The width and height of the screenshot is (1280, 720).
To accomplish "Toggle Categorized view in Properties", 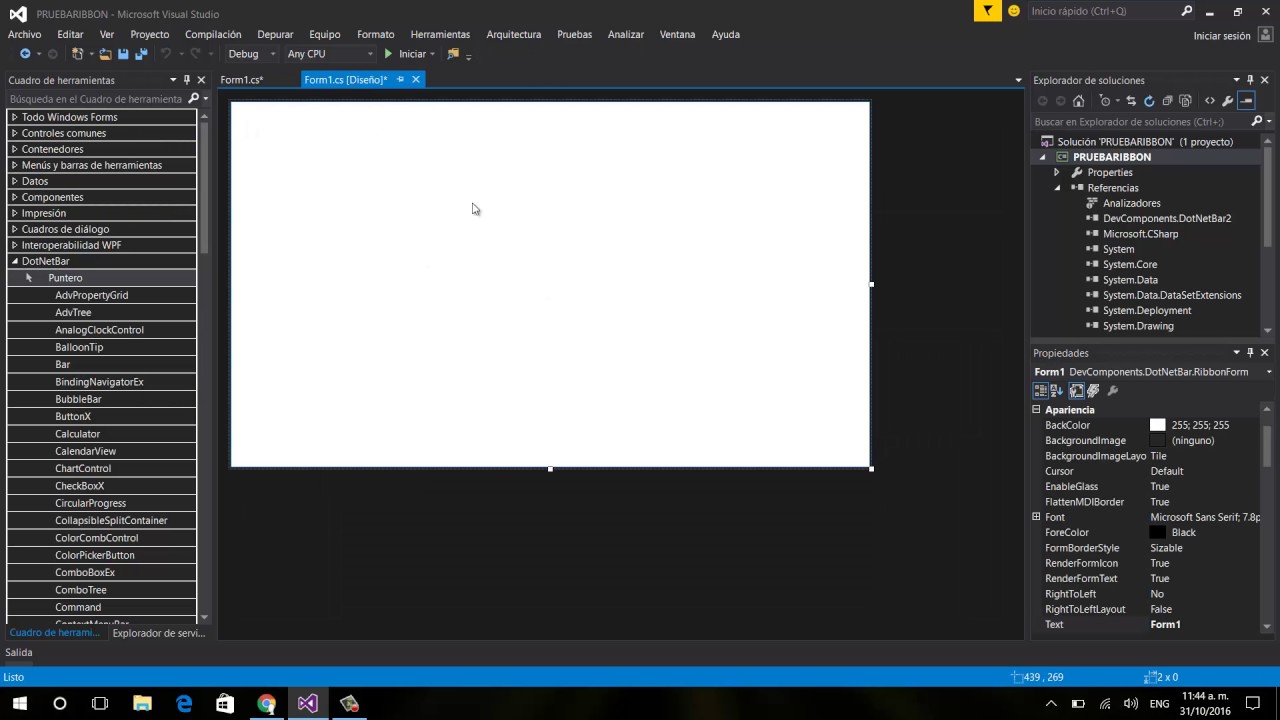I will coord(1041,391).
